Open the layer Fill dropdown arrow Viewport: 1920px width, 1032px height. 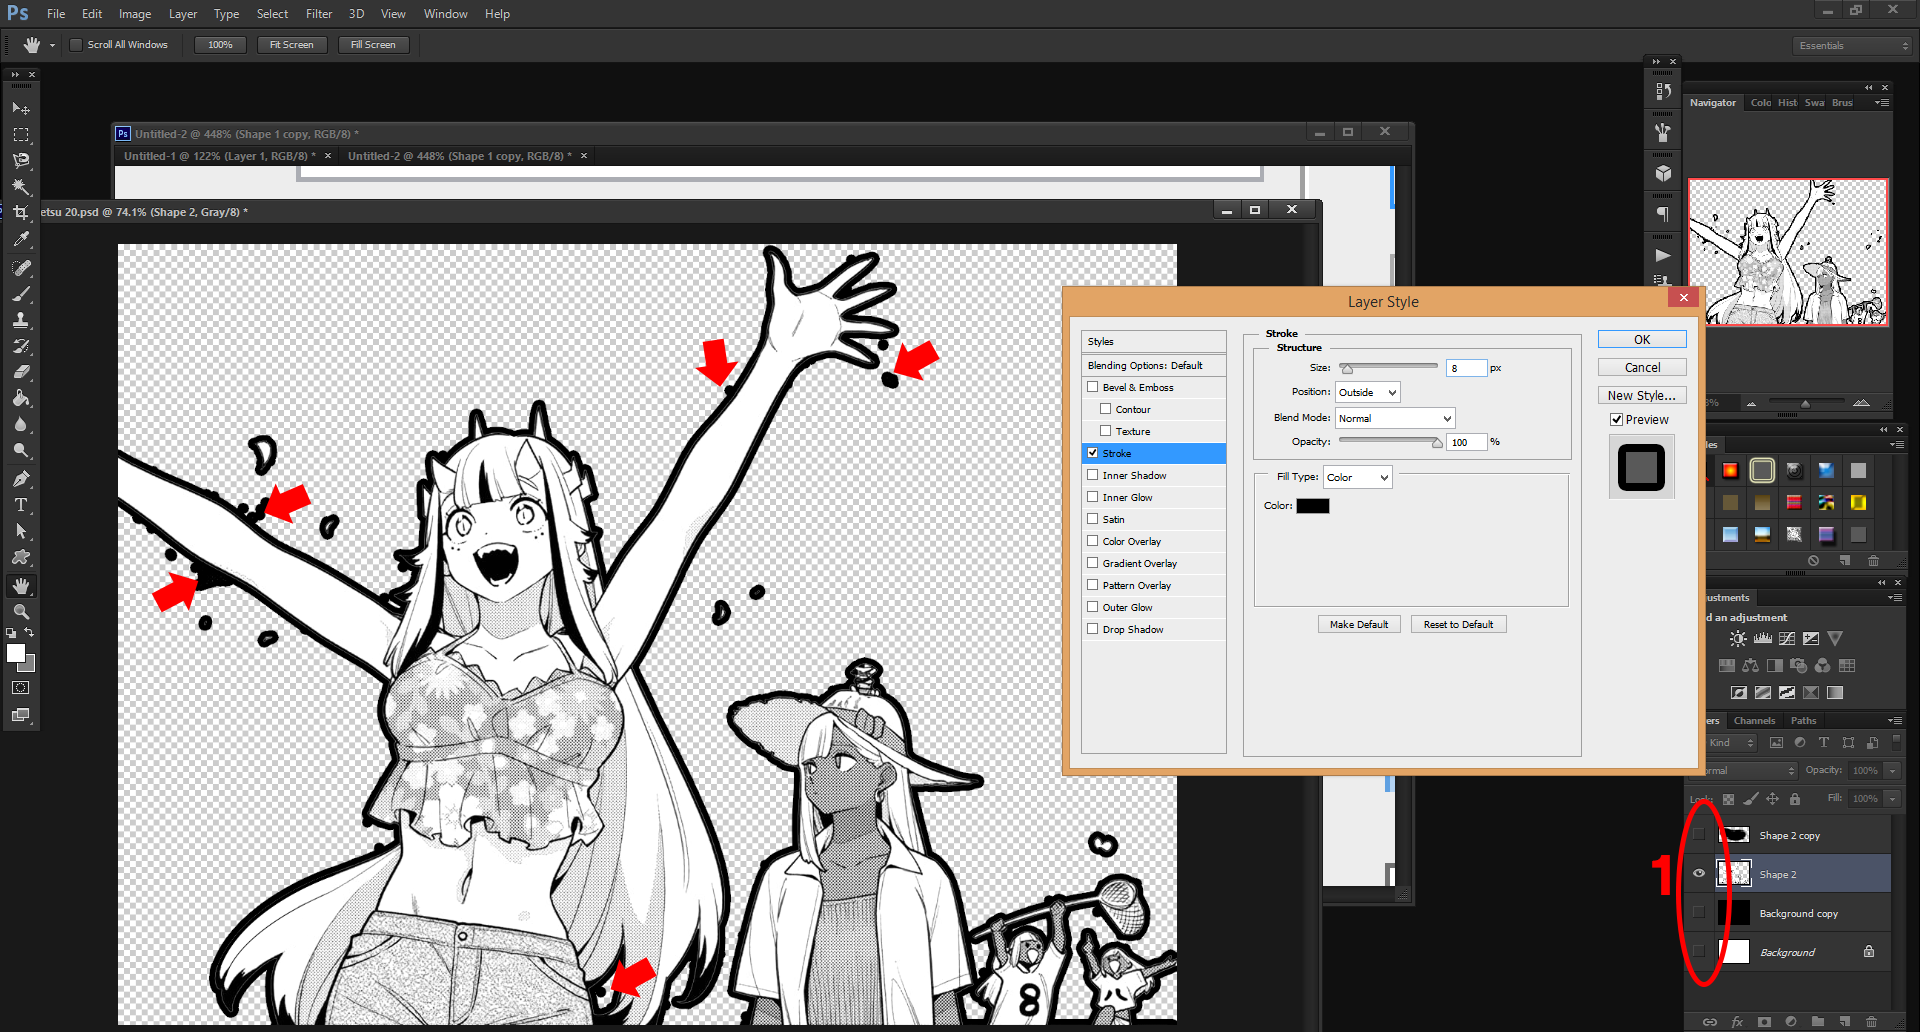1893,799
